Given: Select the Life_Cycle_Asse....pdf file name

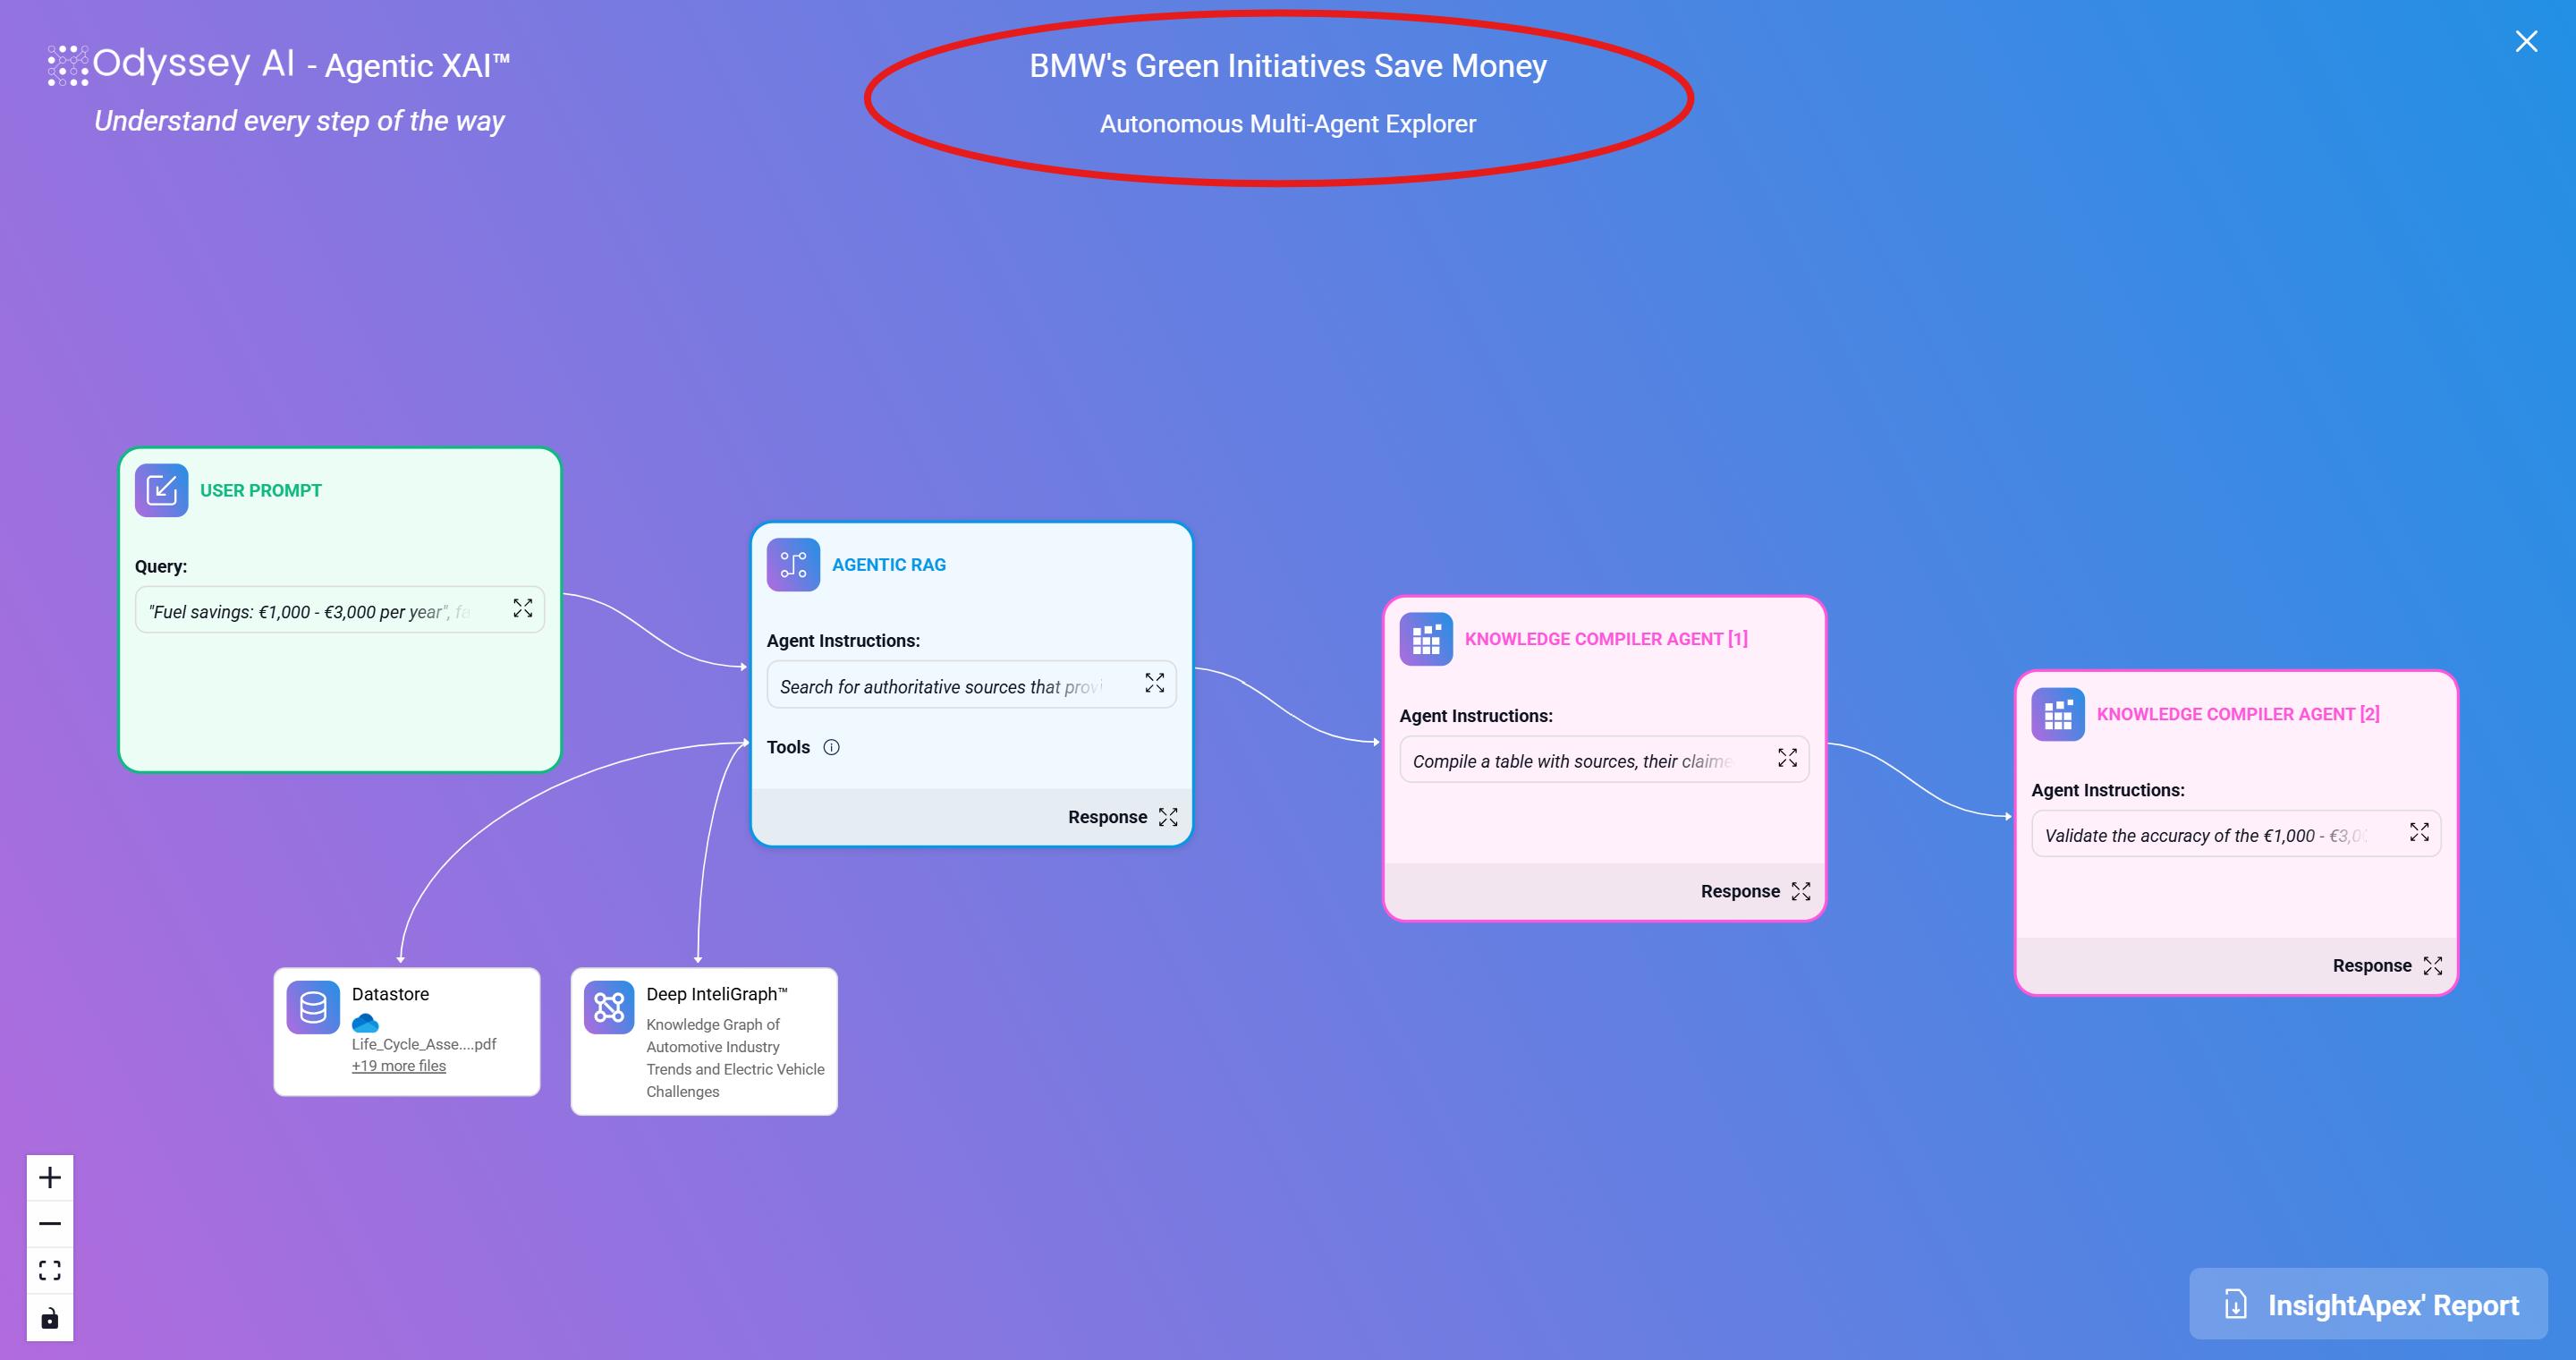Looking at the screenshot, I should (x=423, y=1044).
